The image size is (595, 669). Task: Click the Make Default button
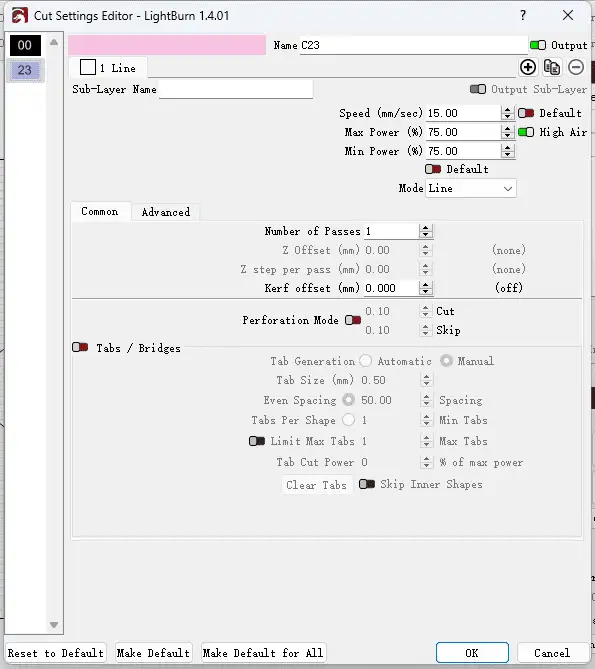[x=154, y=653]
